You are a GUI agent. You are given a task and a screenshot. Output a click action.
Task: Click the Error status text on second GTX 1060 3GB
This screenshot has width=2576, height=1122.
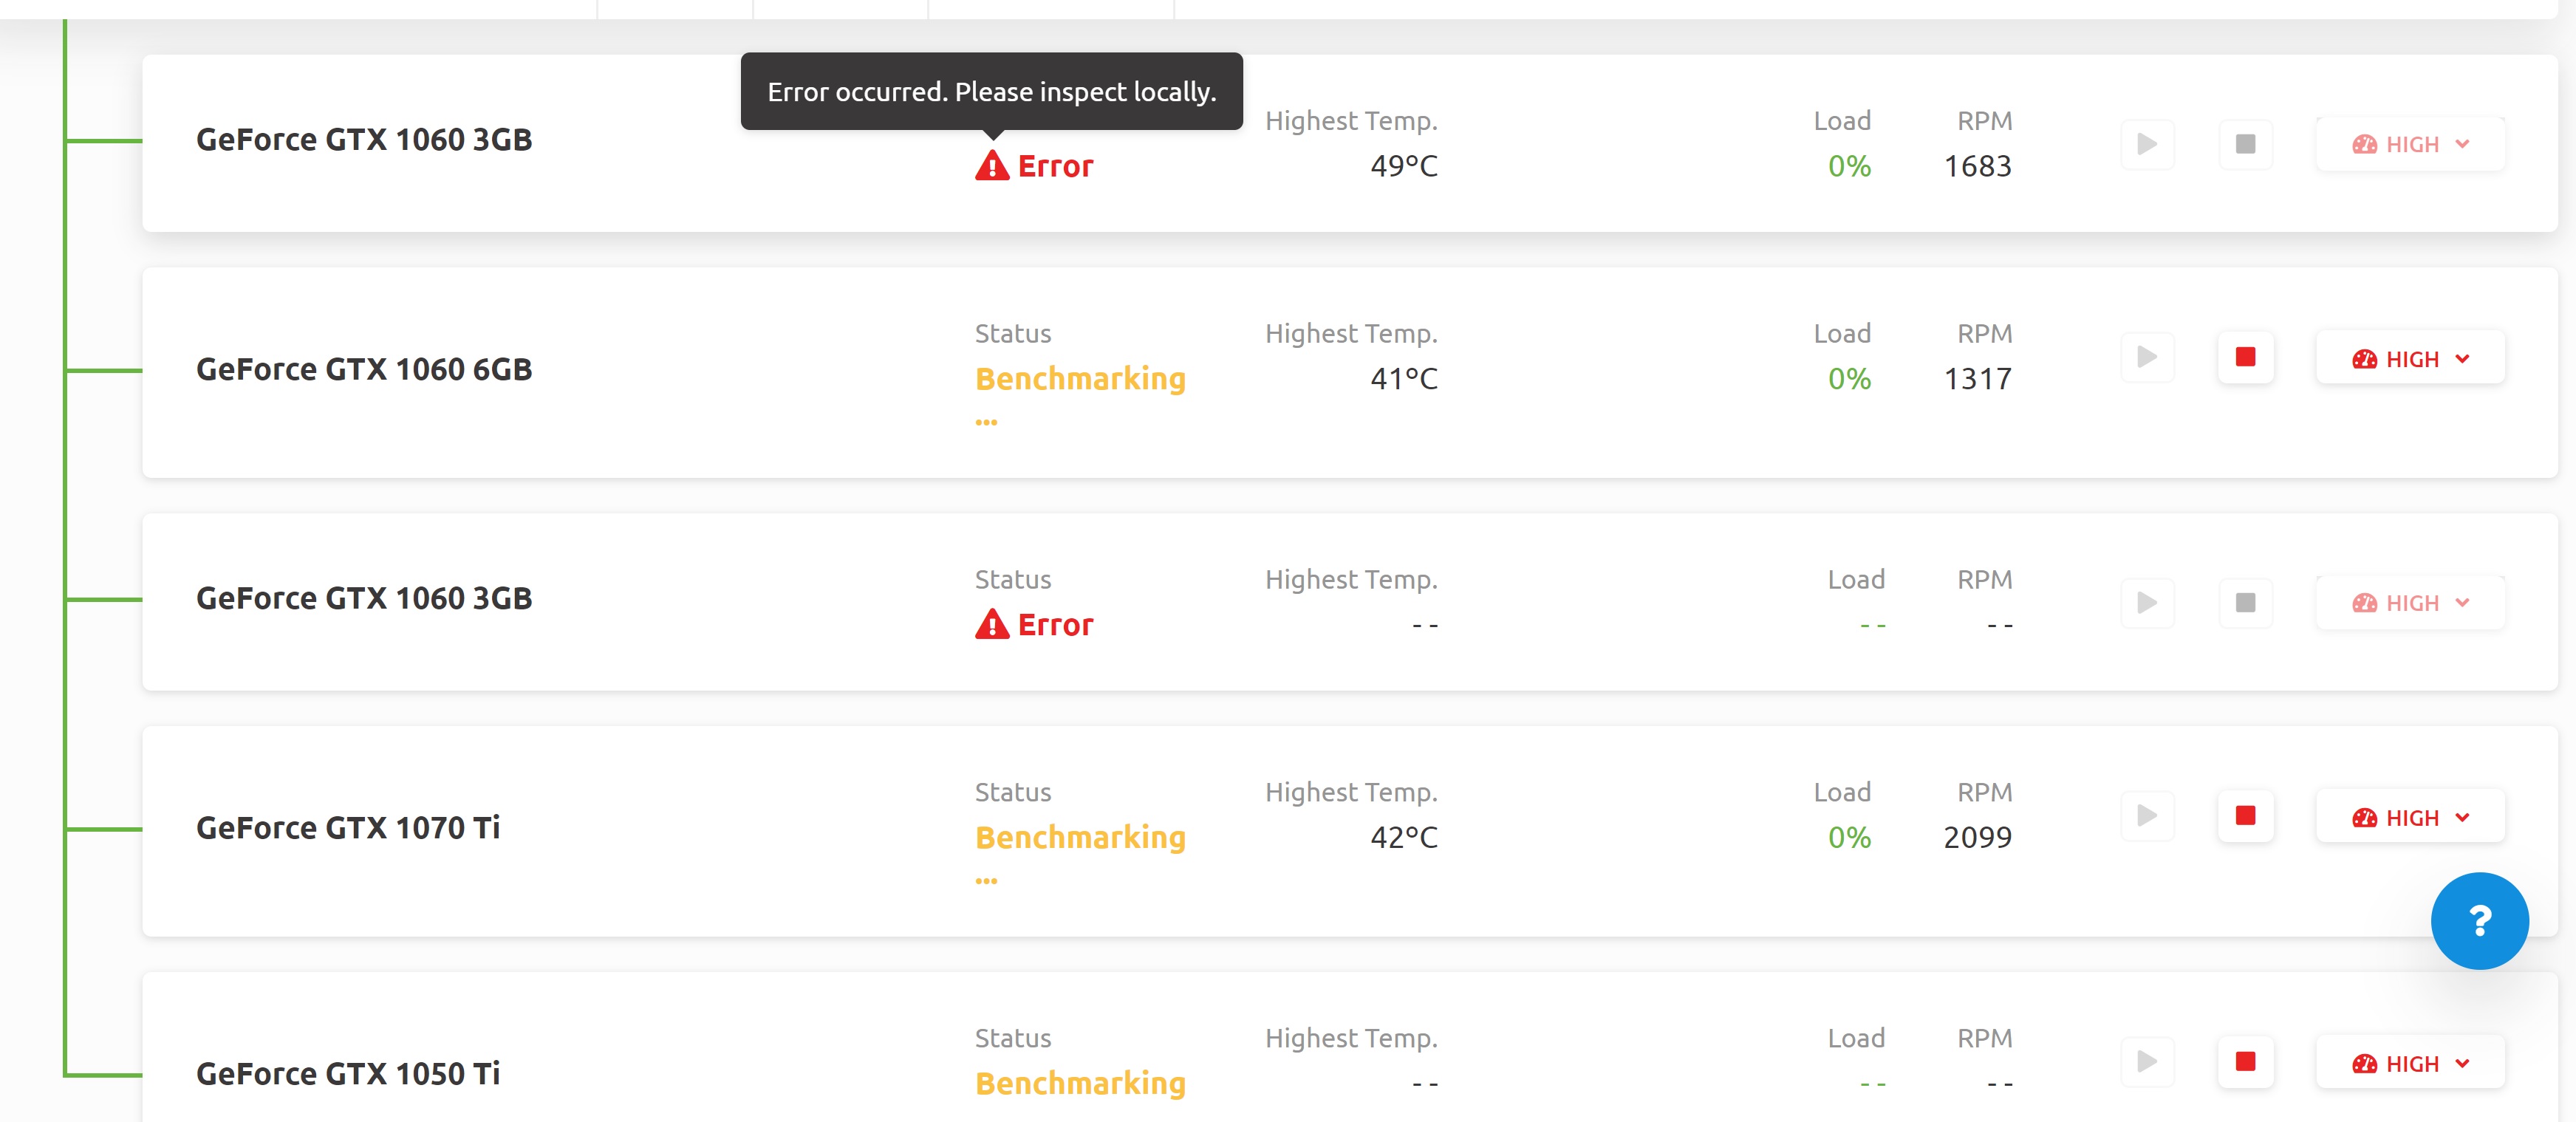click(x=1055, y=625)
